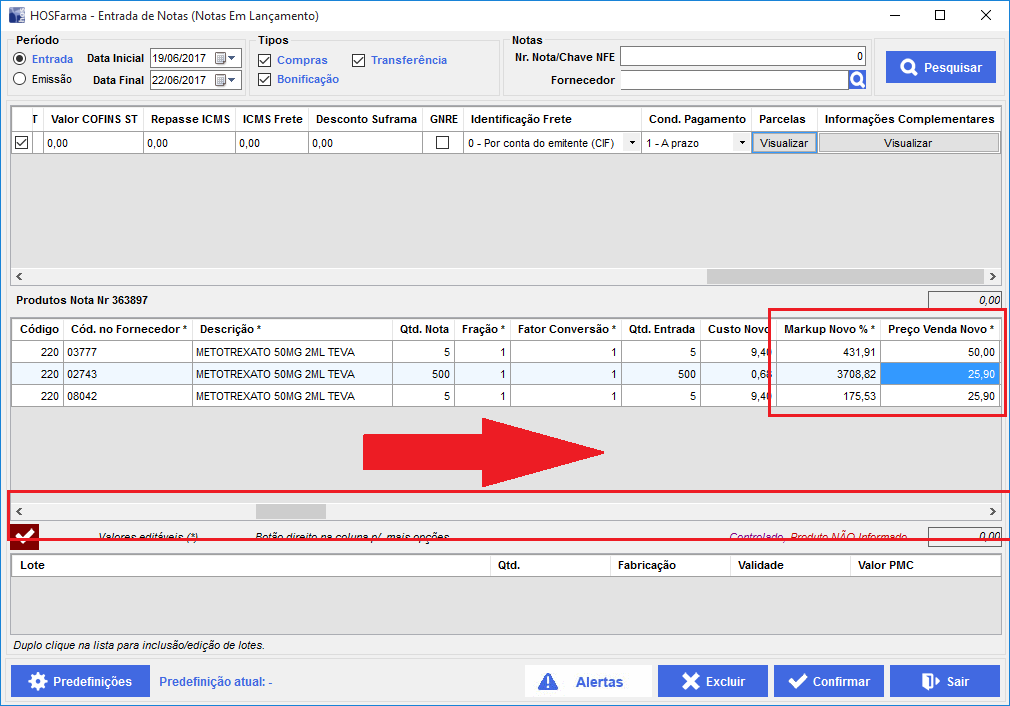Viewport: 1010px width, 706px height.
Task: Click the supplier search magnifier icon
Action: coord(857,80)
